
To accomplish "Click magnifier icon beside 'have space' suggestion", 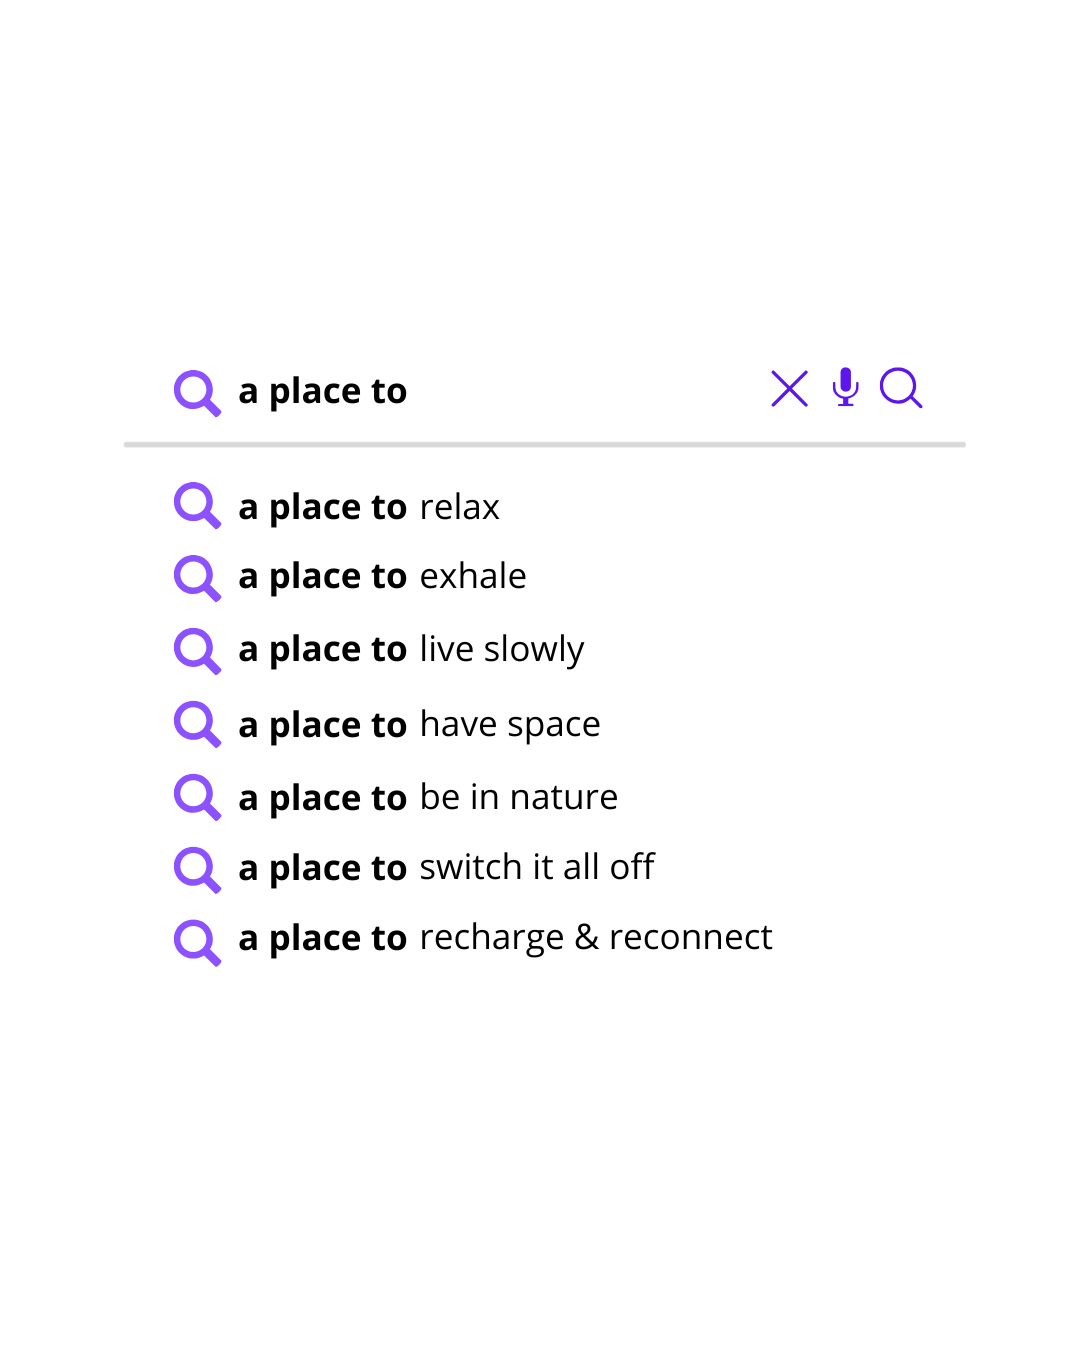I will tap(197, 724).
